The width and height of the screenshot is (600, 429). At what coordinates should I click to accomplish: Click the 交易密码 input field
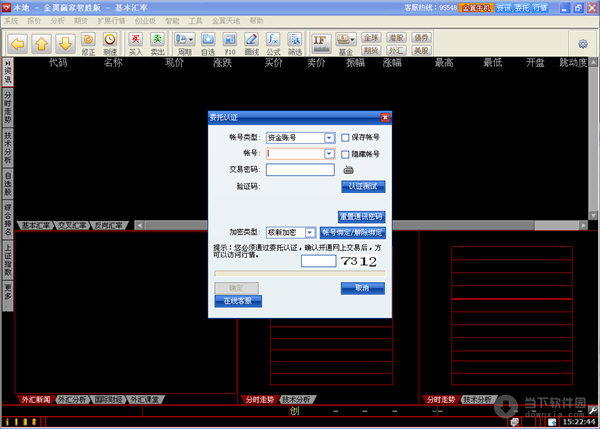[300, 170]
